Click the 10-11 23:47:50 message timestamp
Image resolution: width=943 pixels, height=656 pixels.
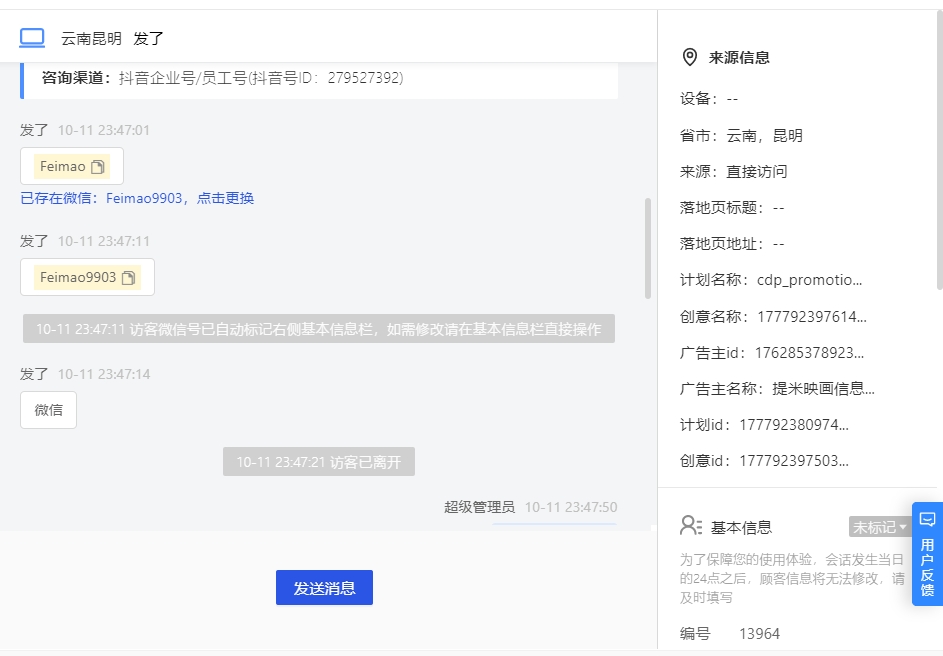[571, 507]
